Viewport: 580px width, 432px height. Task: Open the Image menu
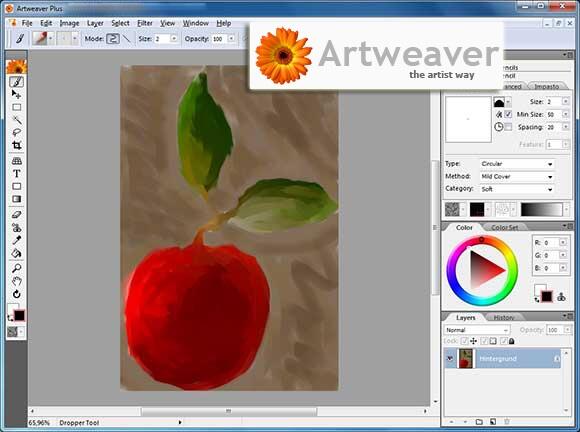(69, 23)
